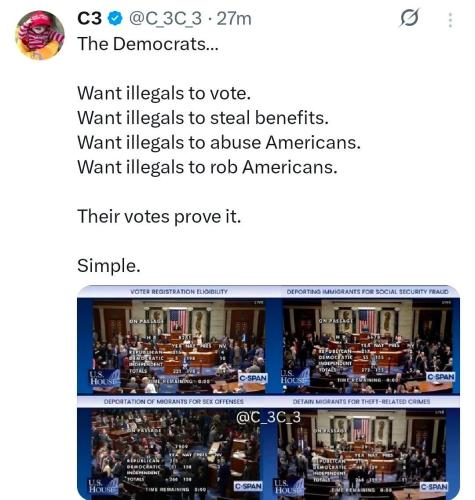Open the @C_3C_3 handle next to the name
475x500 pixels.
tap(165, 19)
